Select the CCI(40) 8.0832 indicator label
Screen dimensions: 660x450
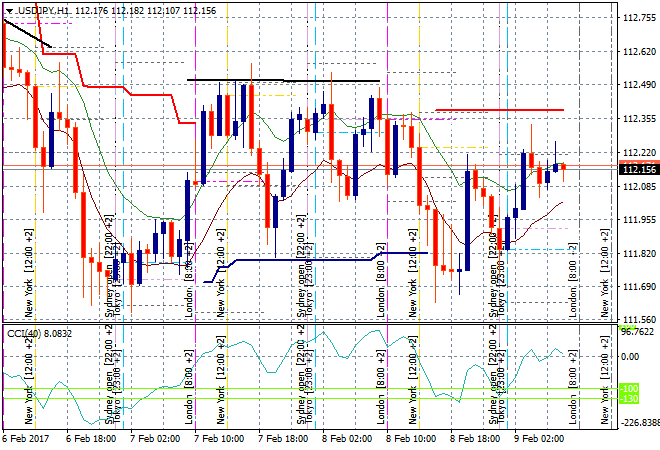40,334
